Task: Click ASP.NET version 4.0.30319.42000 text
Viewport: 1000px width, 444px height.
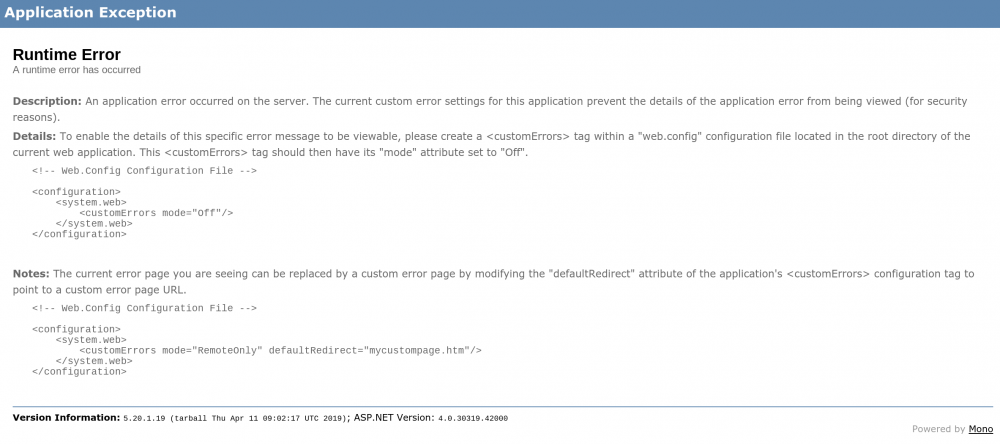Action: (x=473, y=418)
